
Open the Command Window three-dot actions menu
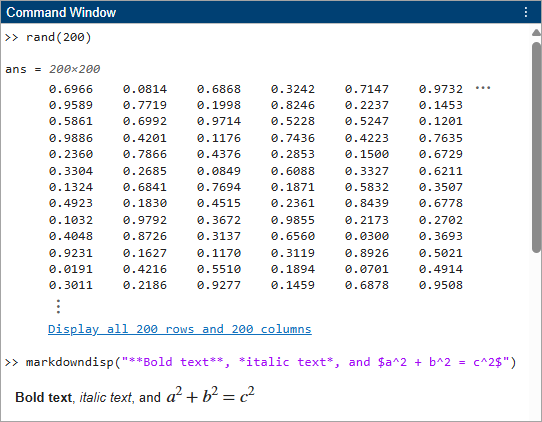coord(526,12)
